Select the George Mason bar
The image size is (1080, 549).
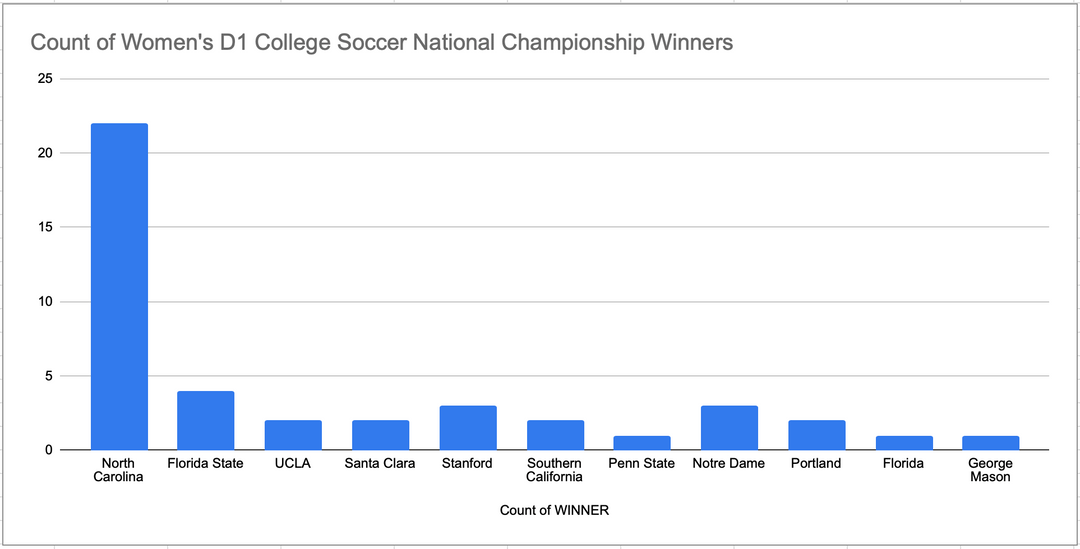coord(990,443)
